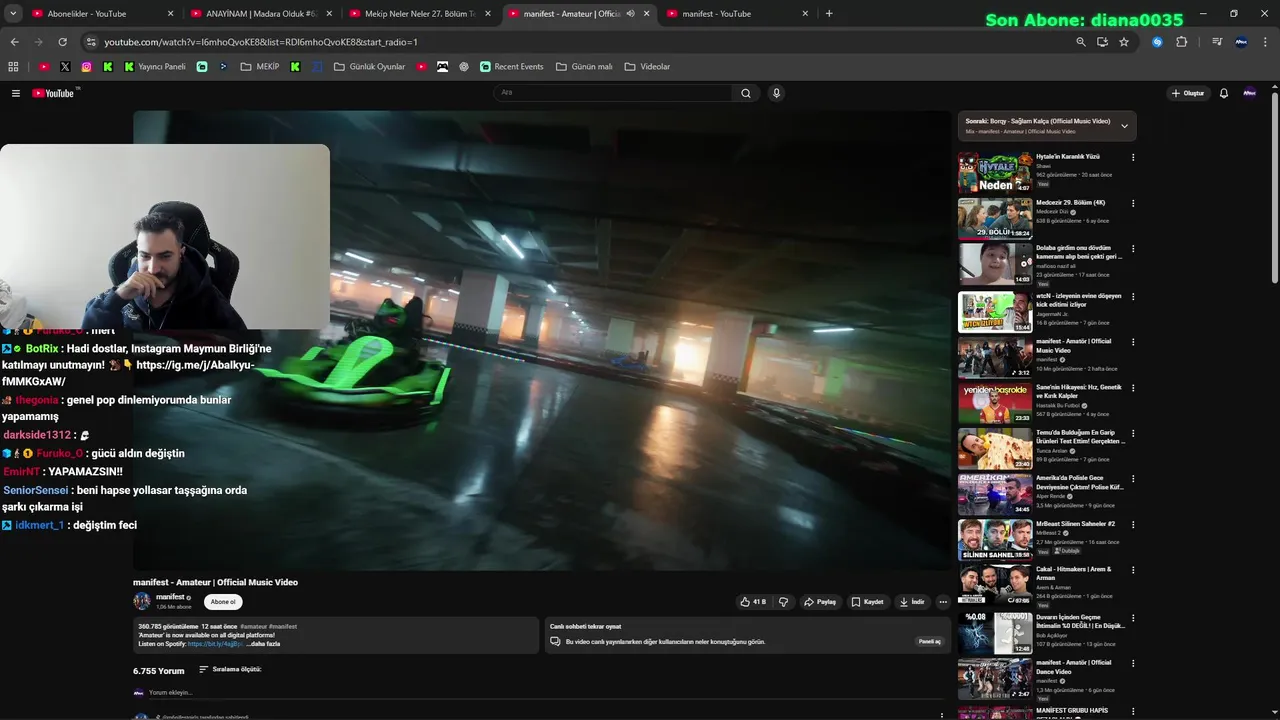Open the bit.ly Spotify link in description
Image resolution: width=1280 pixels, height=720 pixels.
click(x=215, y=644)
